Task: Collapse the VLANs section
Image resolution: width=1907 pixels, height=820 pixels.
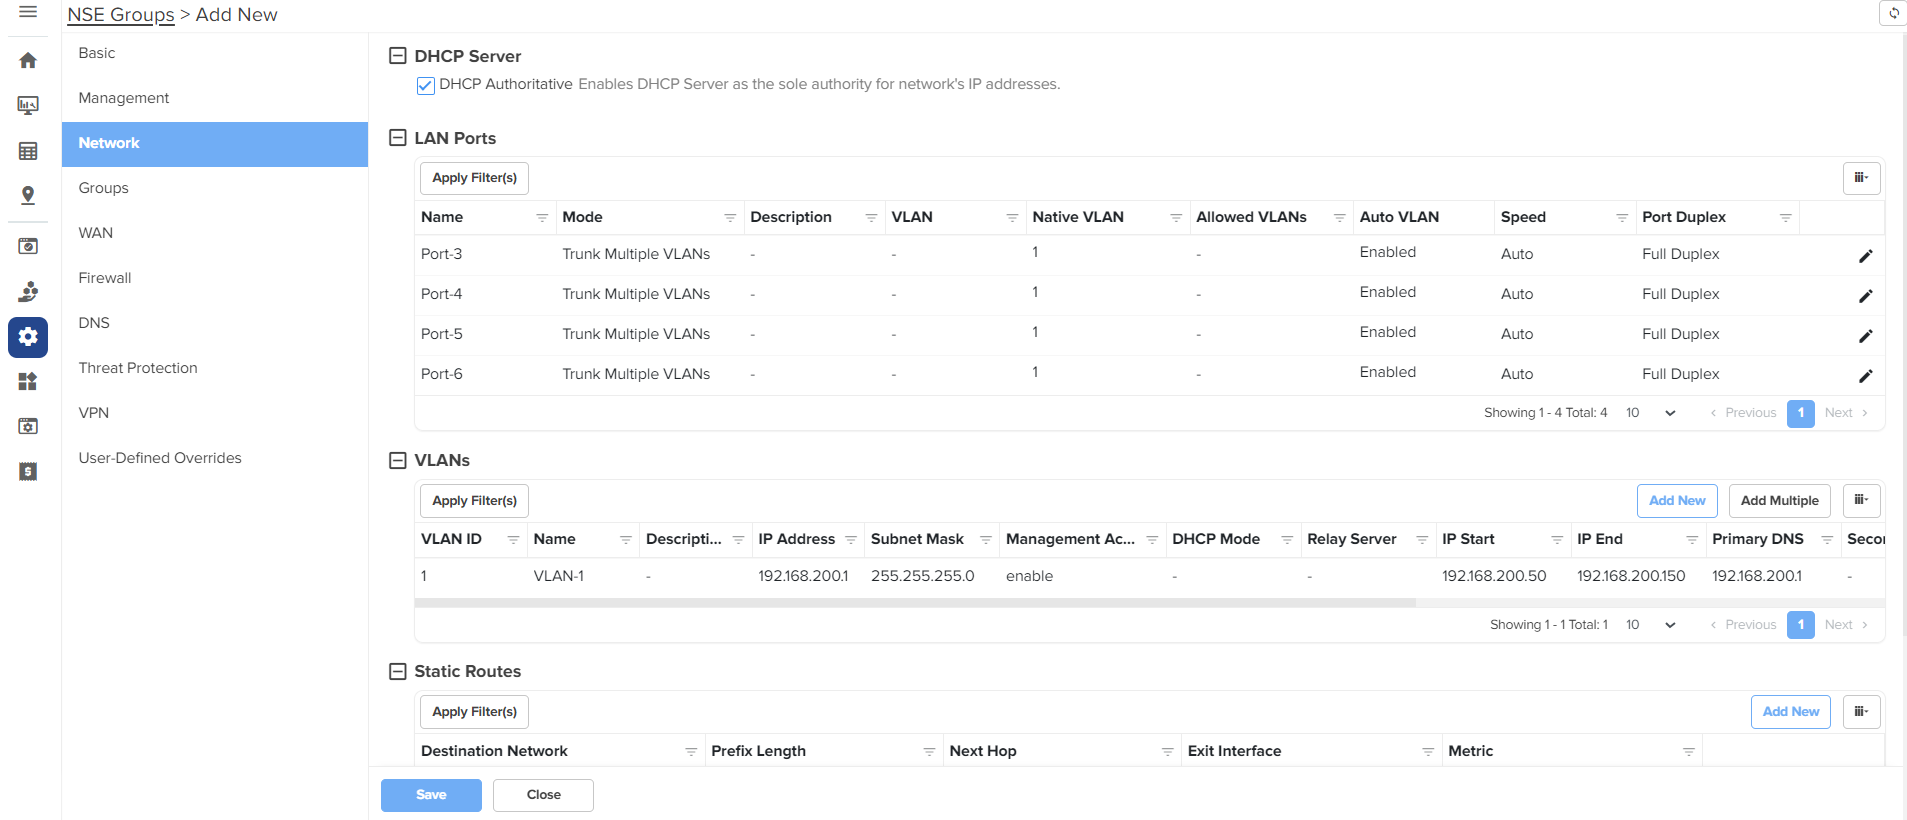Action: [x=397, y=460]
